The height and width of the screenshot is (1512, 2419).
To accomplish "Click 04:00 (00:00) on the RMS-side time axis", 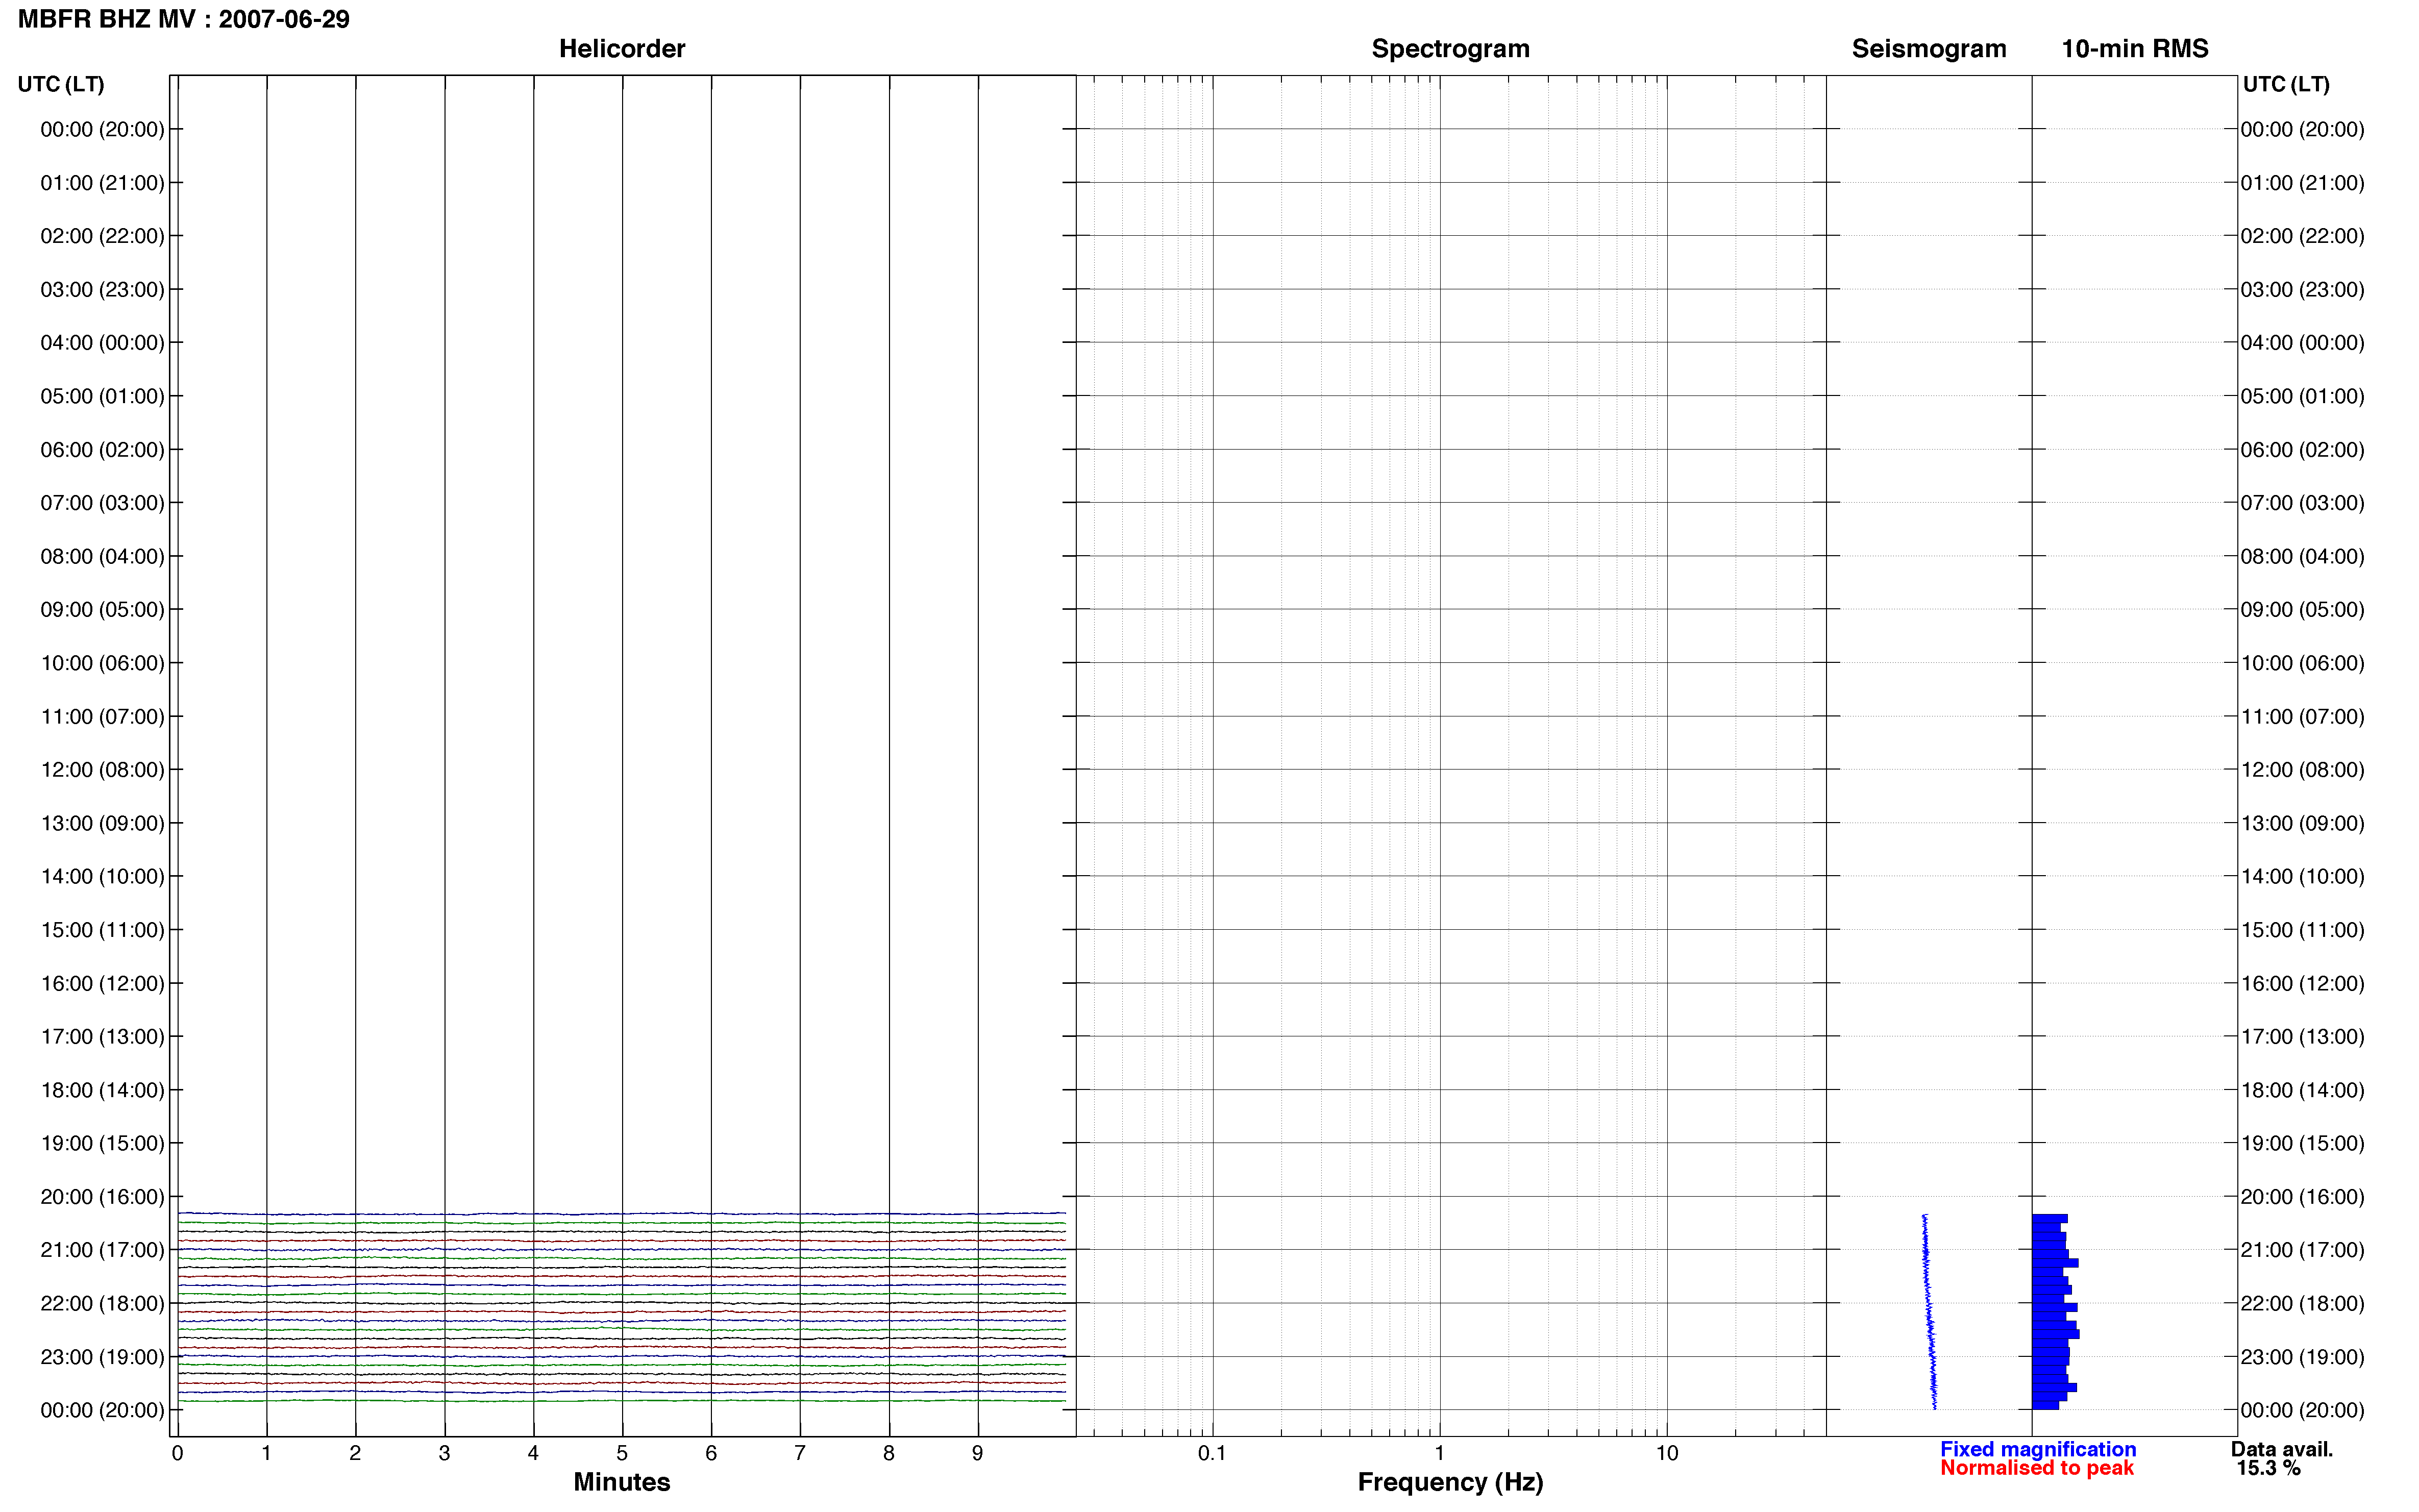I will tap(2302, 343).
